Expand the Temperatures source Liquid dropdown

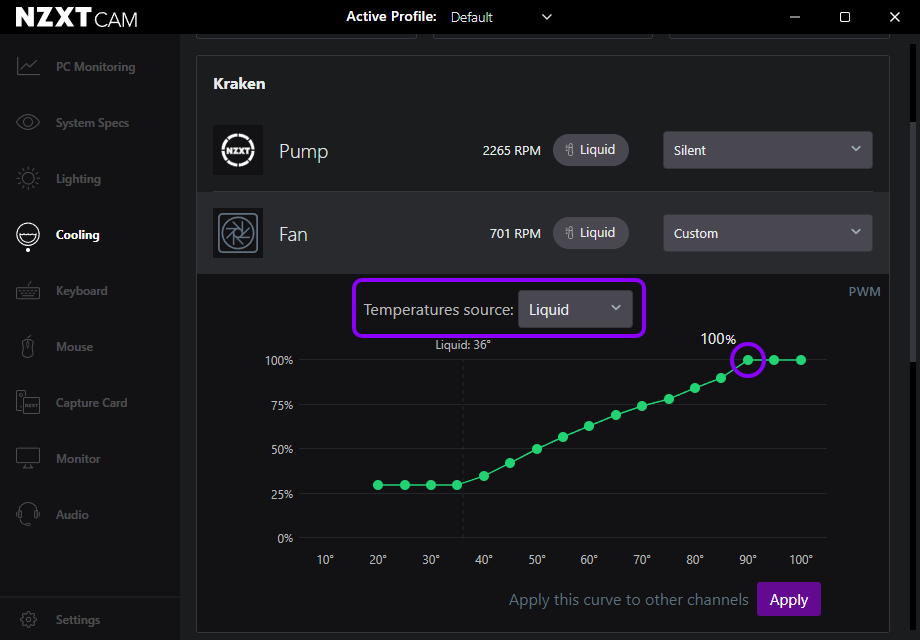[x=574, y=309]
